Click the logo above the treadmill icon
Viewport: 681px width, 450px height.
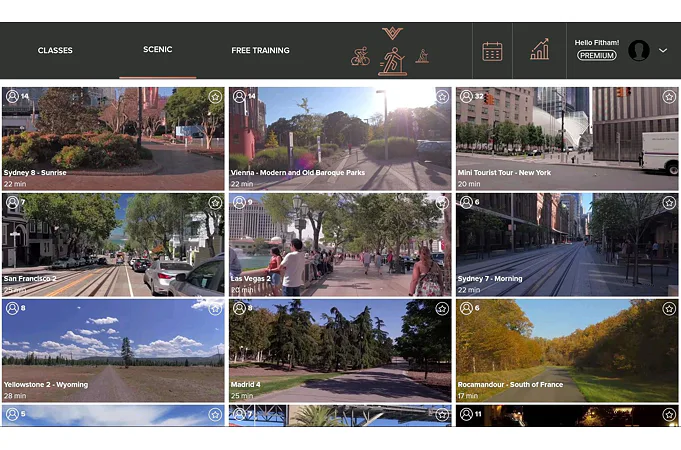coord(392,33)
